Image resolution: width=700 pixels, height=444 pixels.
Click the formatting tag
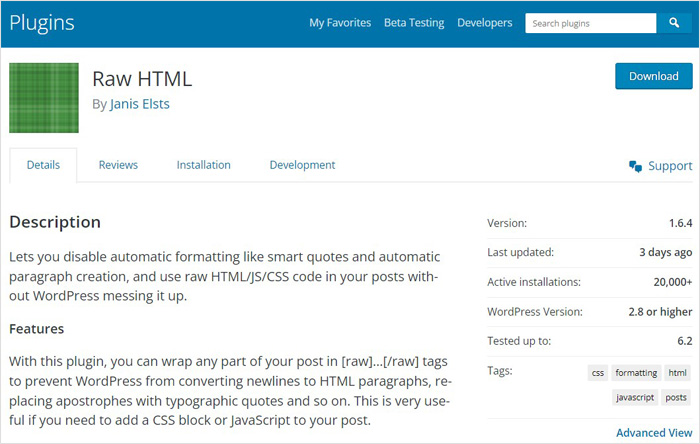636,373
